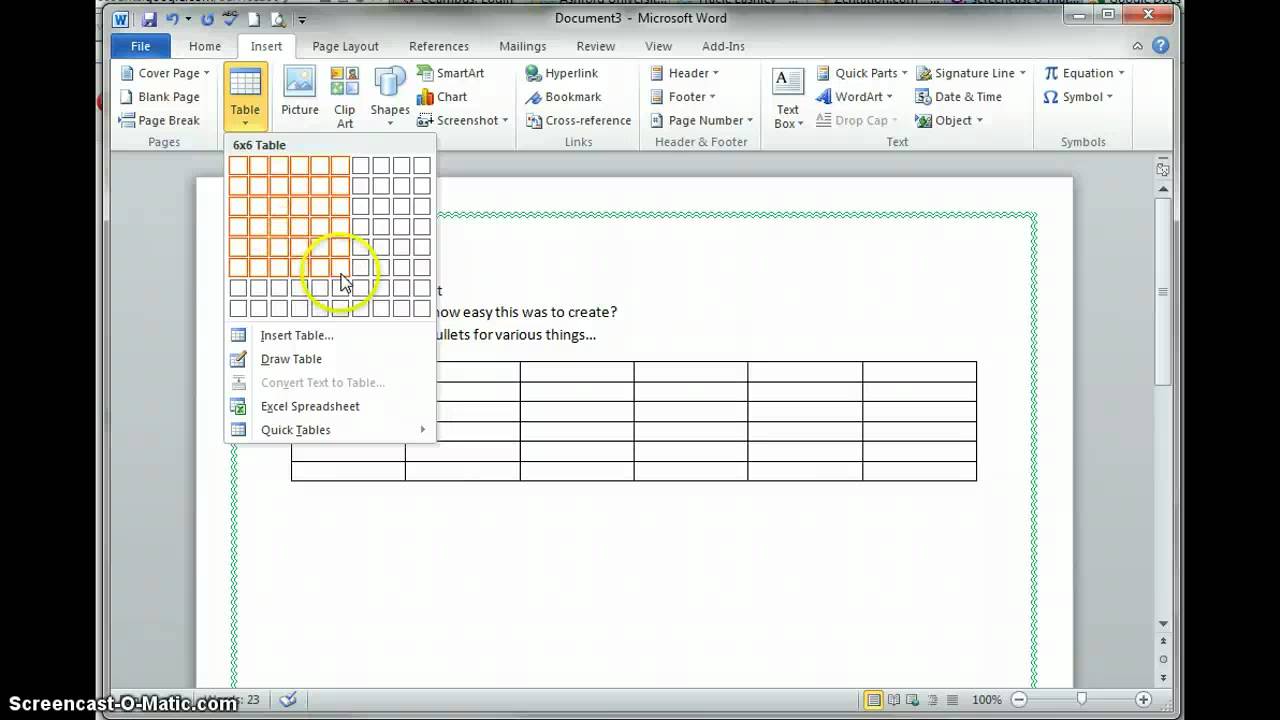1280x720 pixels.
Task: Select Draw Table option
Action: coord(331,359)
